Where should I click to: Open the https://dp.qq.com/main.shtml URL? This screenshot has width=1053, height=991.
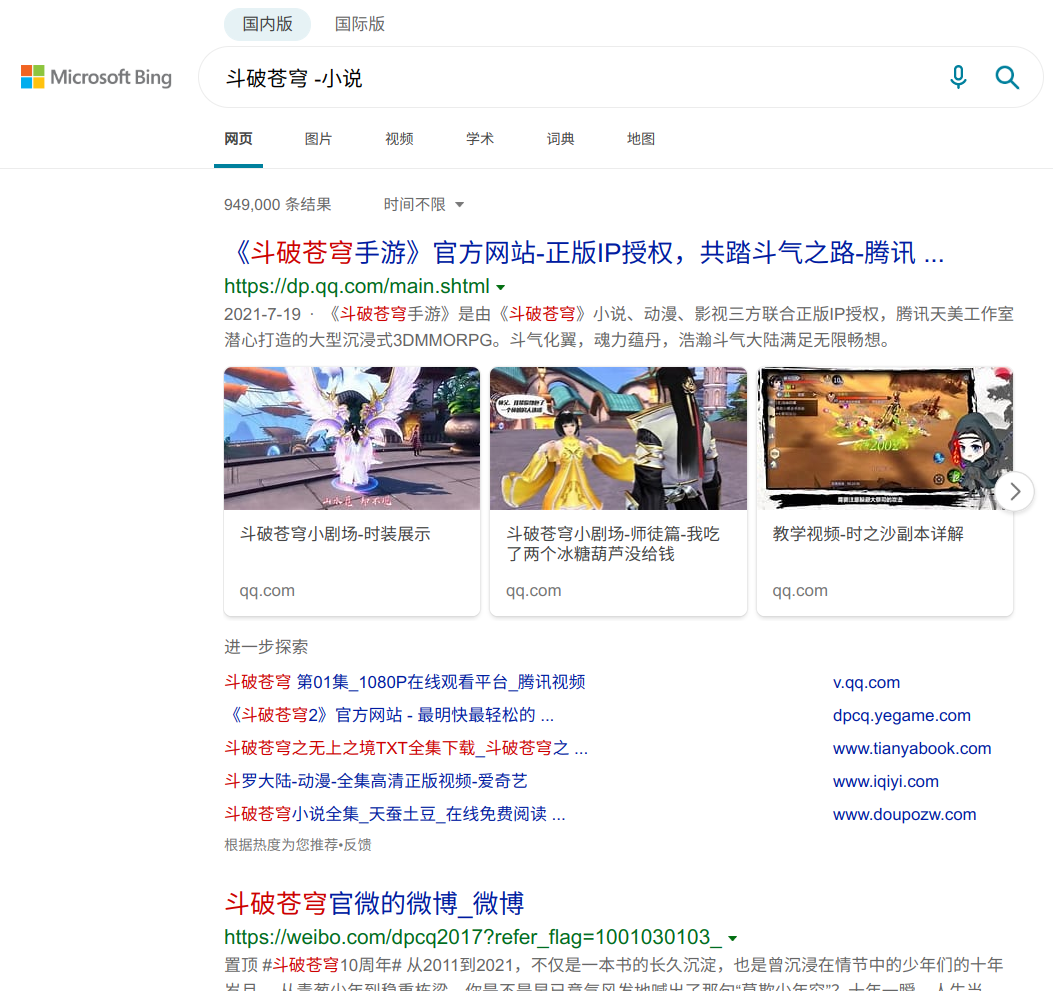coord(357,287)
